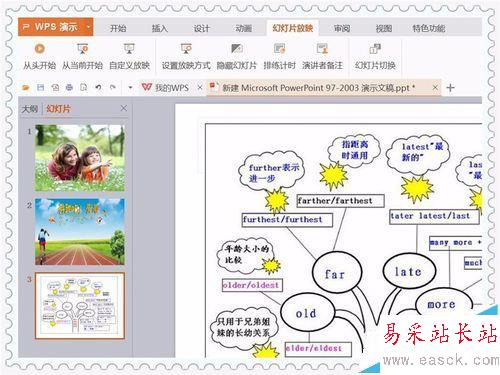The width and height of the screenshot is (500, 375).
Task: Click 'older/oldest' text box
Action: [x=252, y=285]
